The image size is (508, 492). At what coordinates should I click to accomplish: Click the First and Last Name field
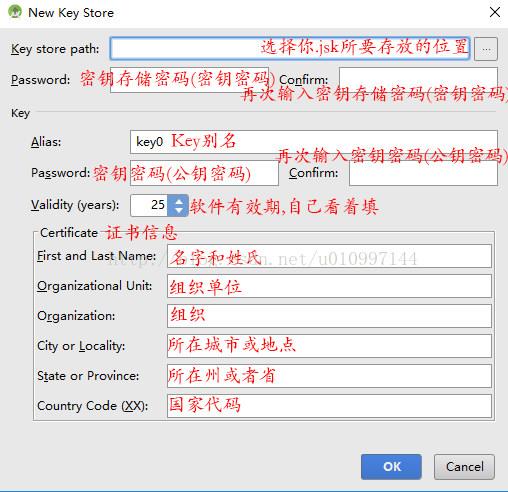[329, 256]
